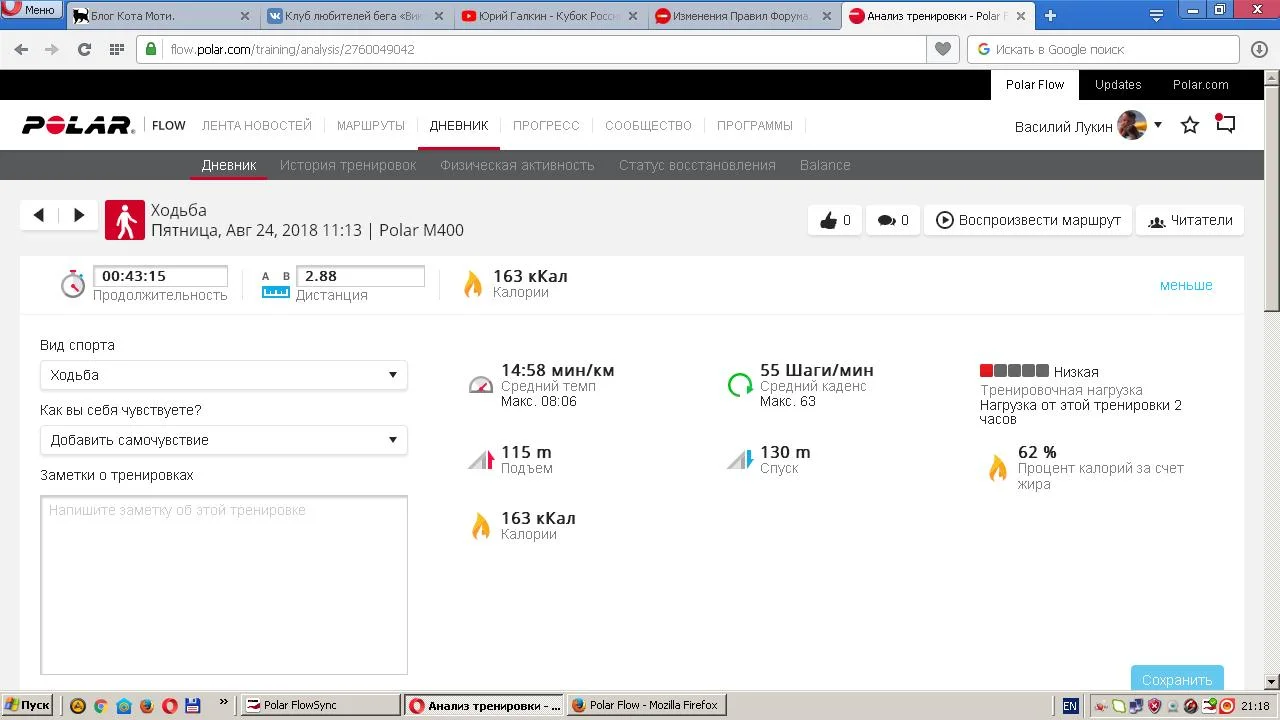Click the training load level indicator

[1014, 371]
